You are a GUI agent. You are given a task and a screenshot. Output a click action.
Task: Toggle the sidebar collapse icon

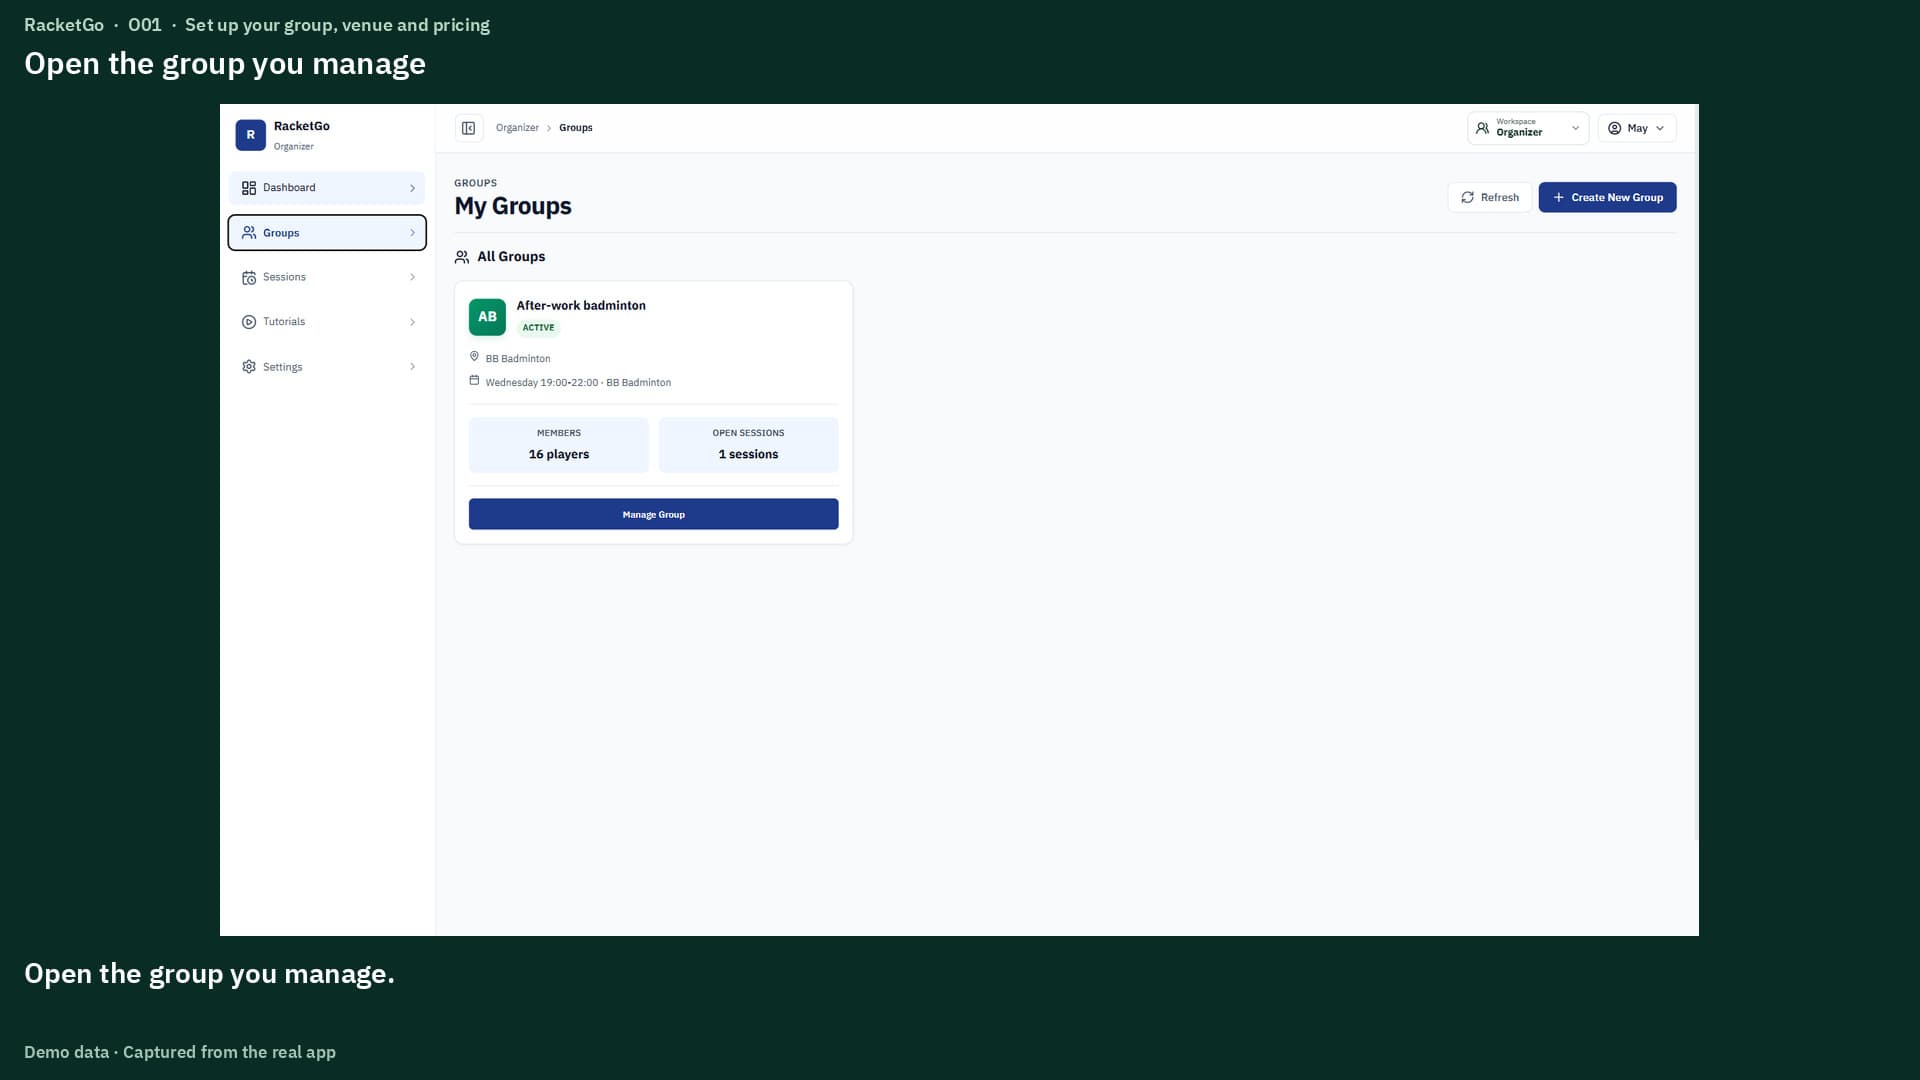tap(468, 128)
